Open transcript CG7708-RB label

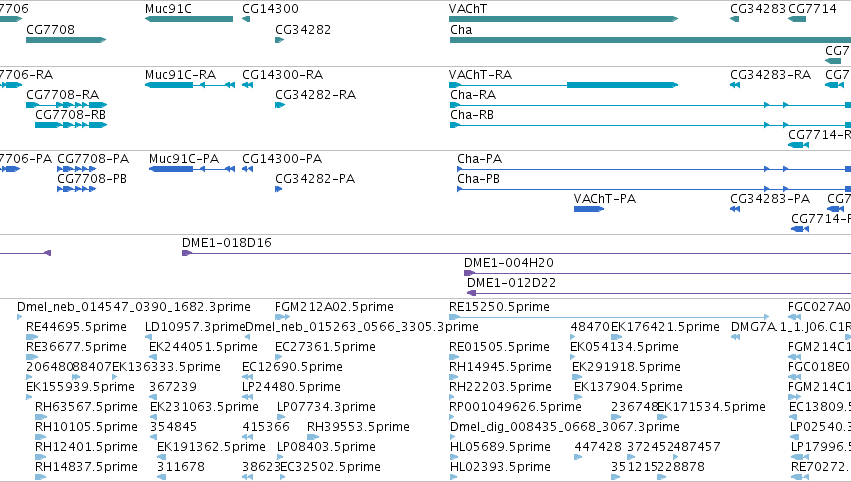click(x=71, y=115)
